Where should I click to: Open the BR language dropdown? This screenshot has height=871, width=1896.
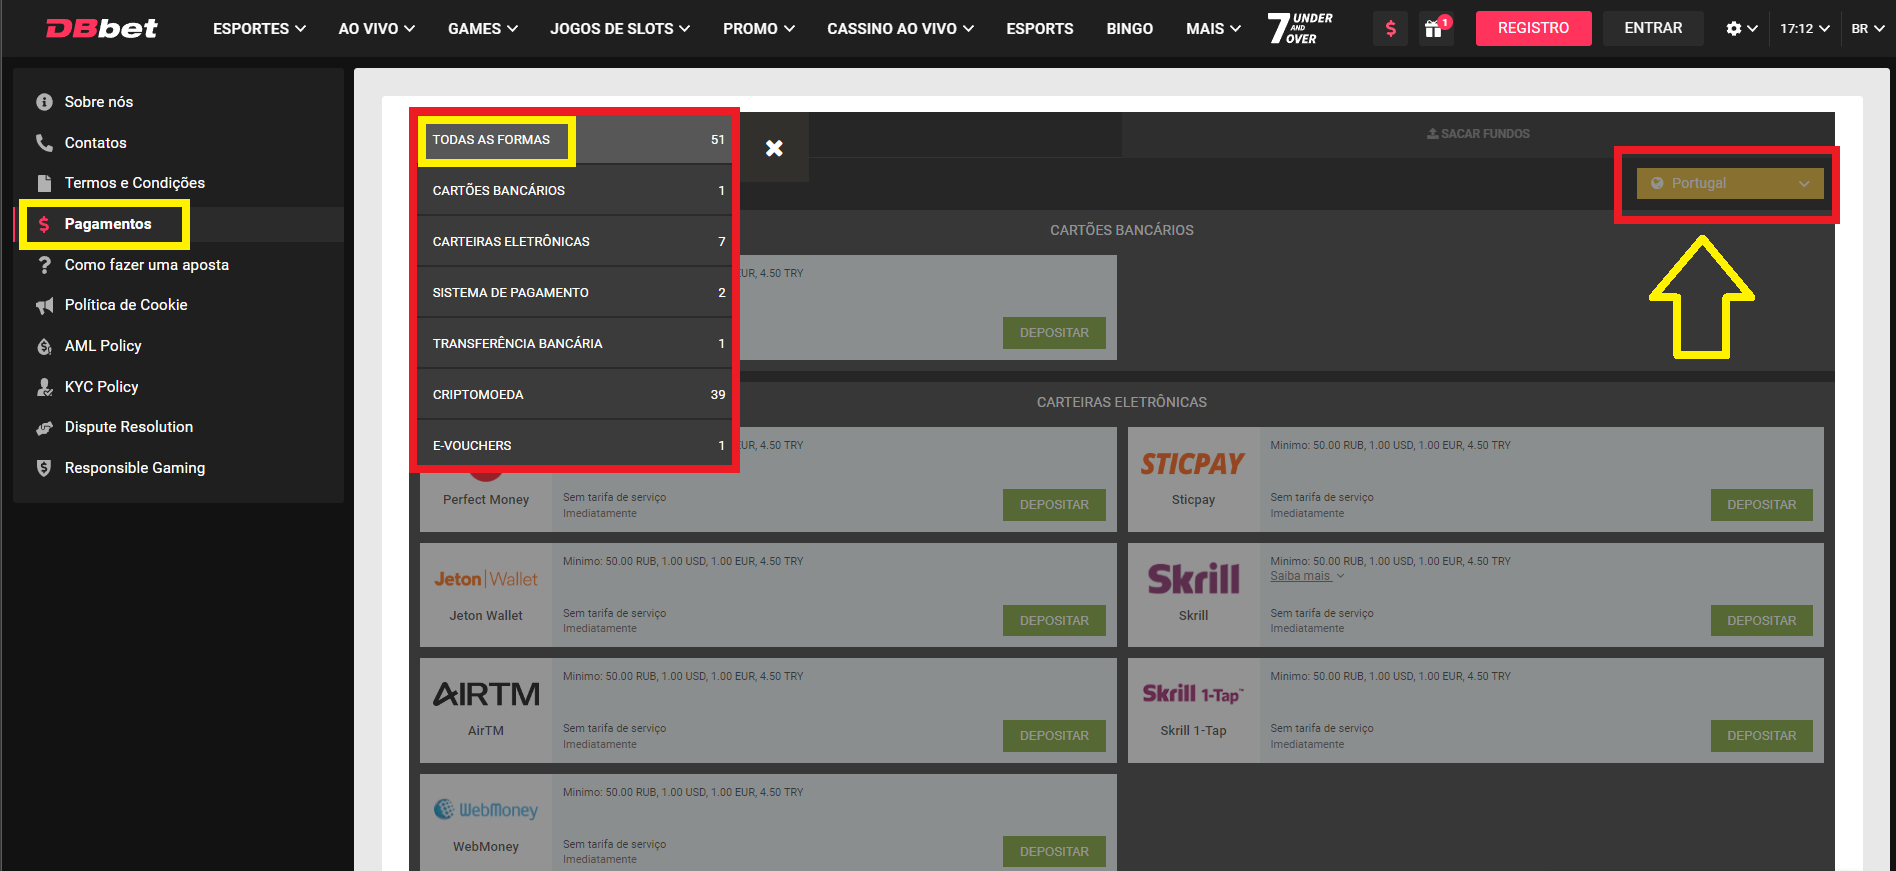[x=1867, y=29]
